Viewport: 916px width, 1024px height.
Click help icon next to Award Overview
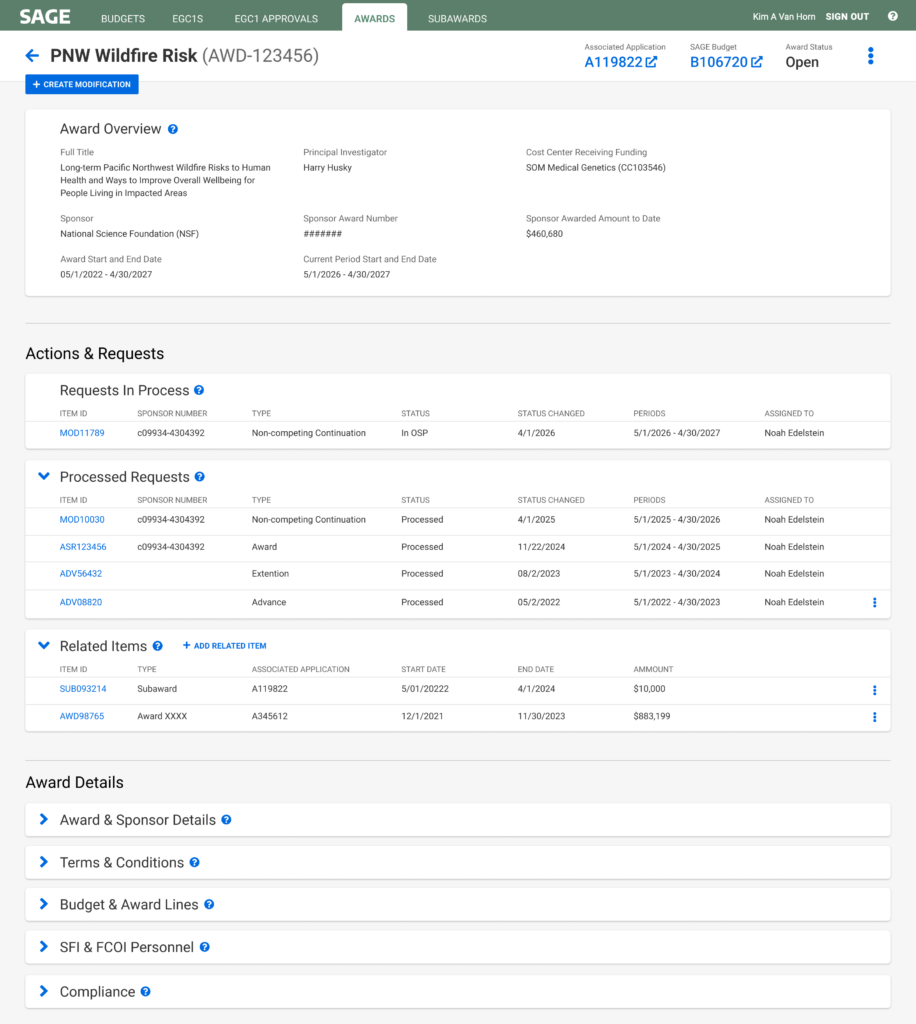pos(173,129)
